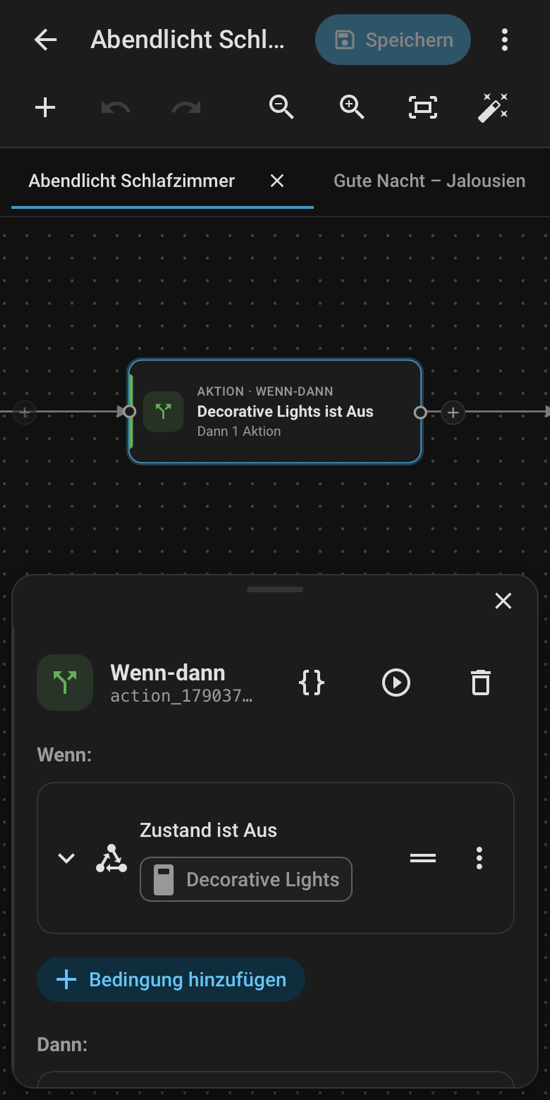Auto-arrange nodes with the magic wand
Image resolution: width=550 pixels, height=1100 pixels.
click(492, 107)
